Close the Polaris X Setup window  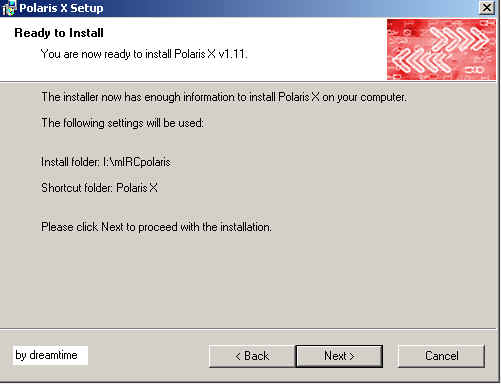tap(487, 7)
